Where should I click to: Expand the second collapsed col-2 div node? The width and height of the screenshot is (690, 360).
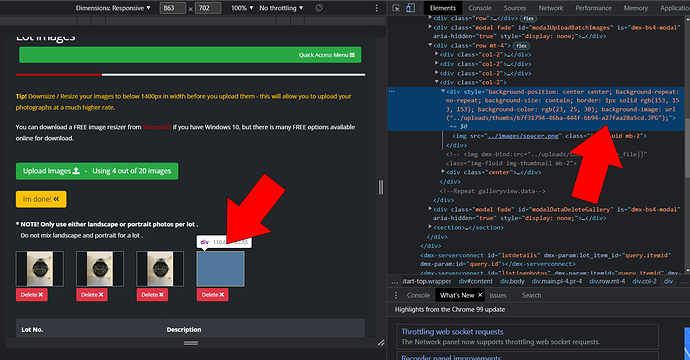click(437, 64)
